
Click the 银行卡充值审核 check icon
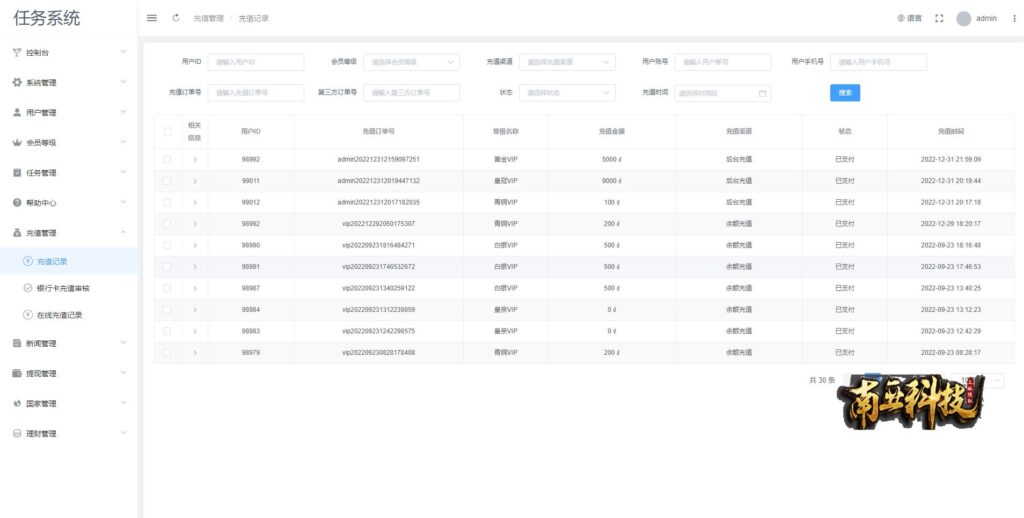pos(27,287)
